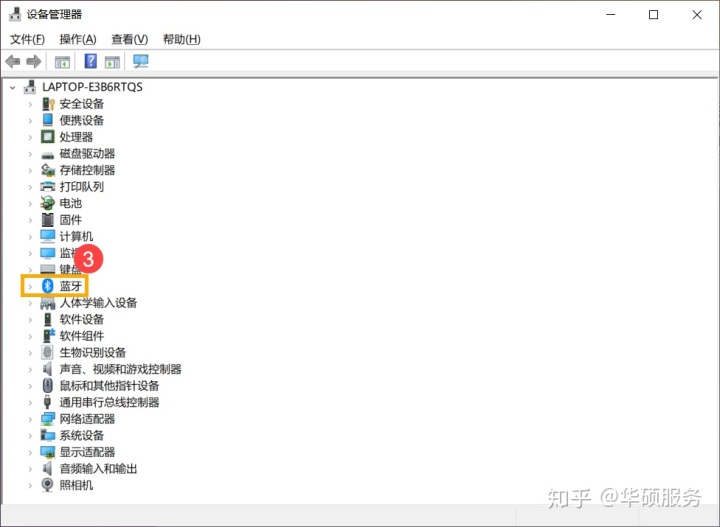Click the Device Manager title bar icon

coord(15,14)
